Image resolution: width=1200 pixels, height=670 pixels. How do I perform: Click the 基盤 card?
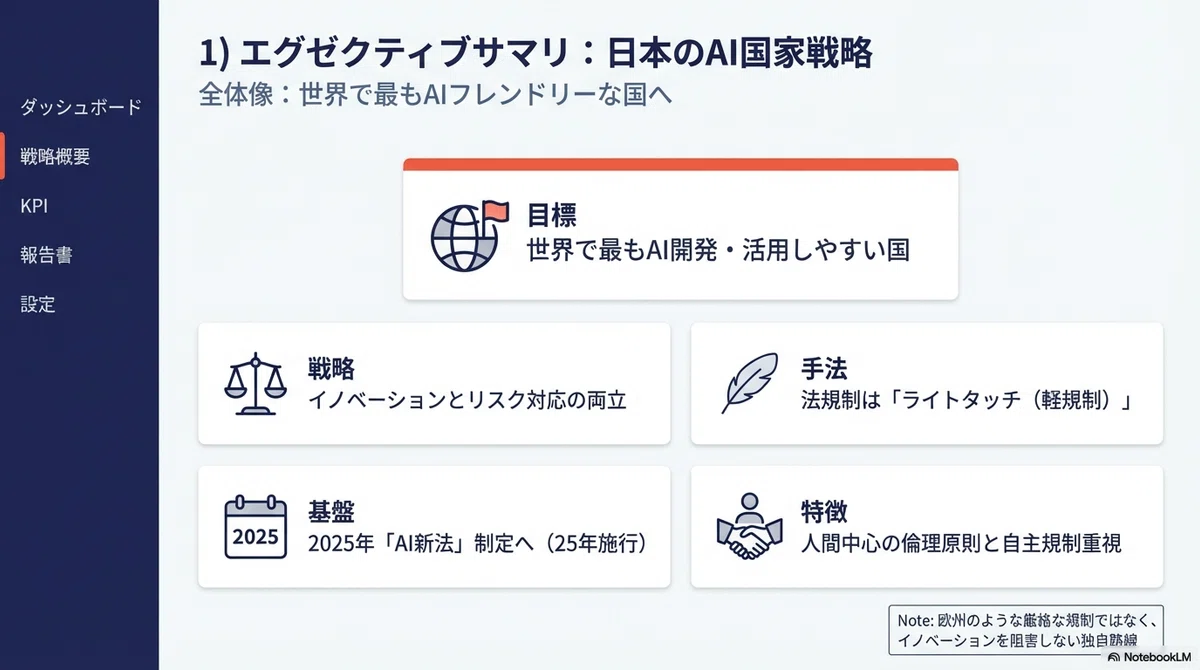coord(434,526)
